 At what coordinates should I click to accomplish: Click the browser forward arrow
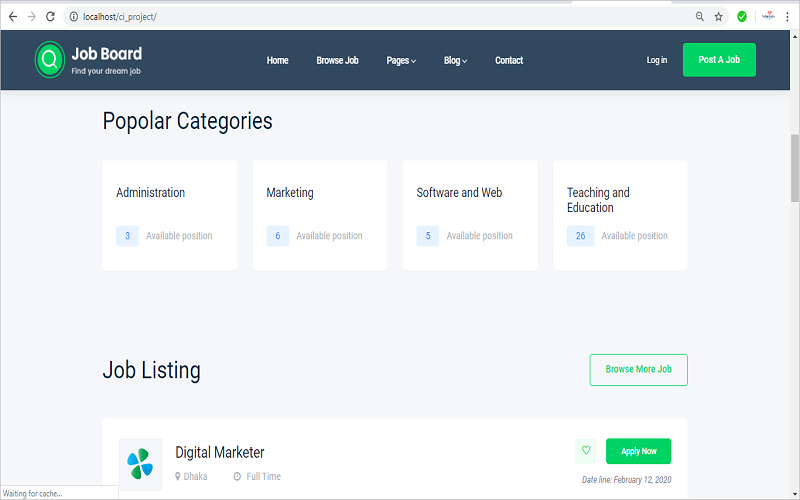click(x=32, y=17)
